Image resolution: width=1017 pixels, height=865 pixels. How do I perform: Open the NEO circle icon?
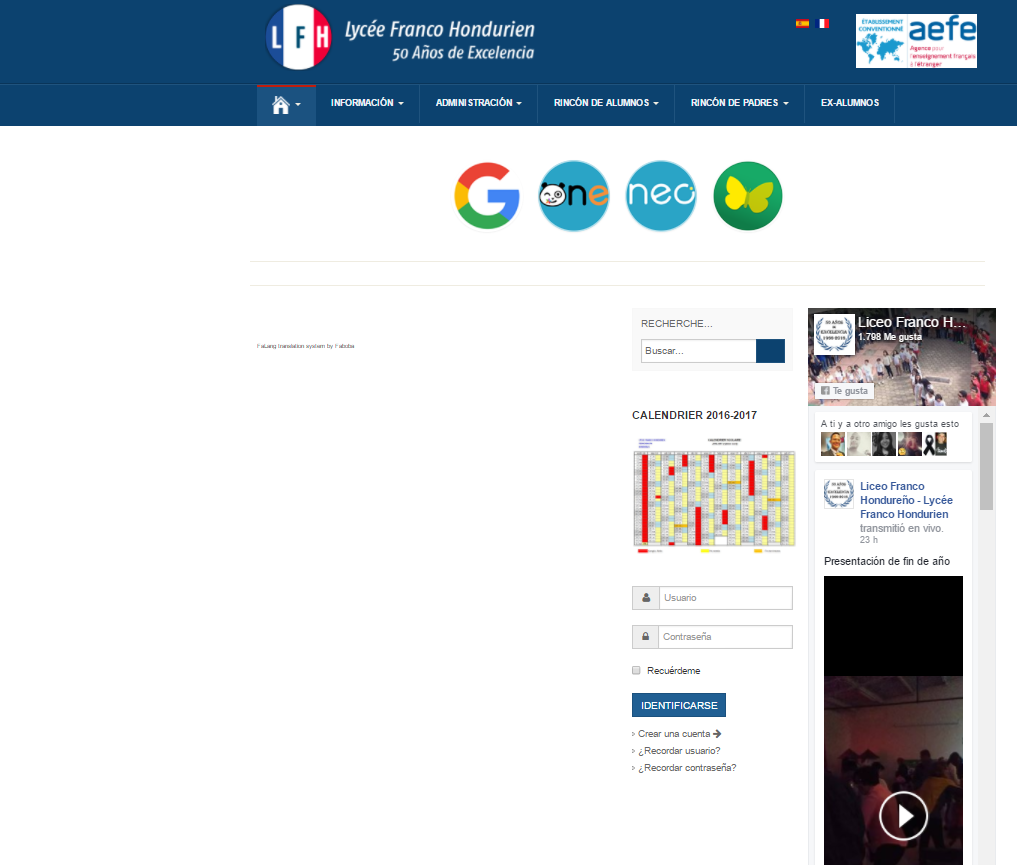pos(661,196)
